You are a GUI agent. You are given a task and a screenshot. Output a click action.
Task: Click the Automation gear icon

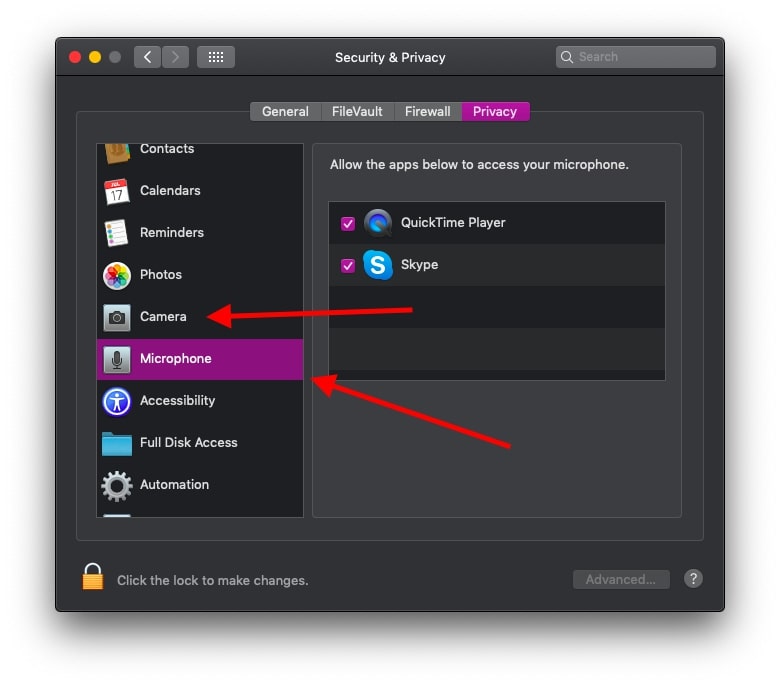pyautogui.click(x=116, y=486)
